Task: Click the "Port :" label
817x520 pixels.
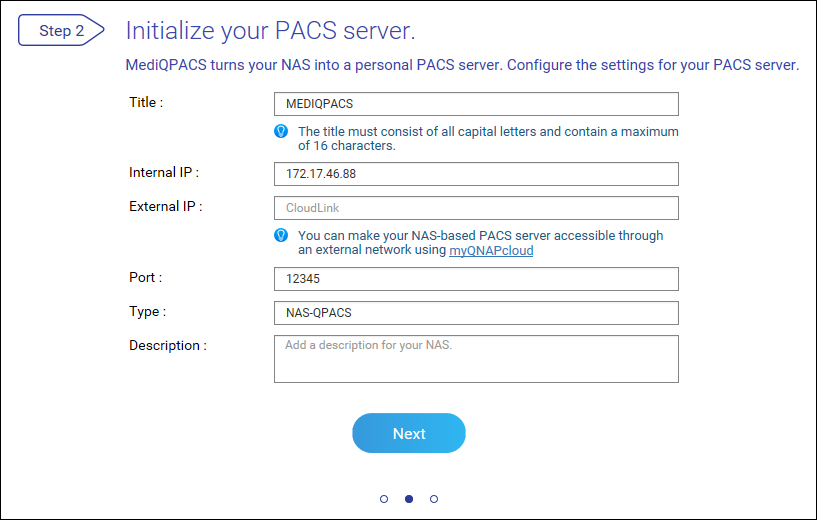Action: [x=145, y=277]
